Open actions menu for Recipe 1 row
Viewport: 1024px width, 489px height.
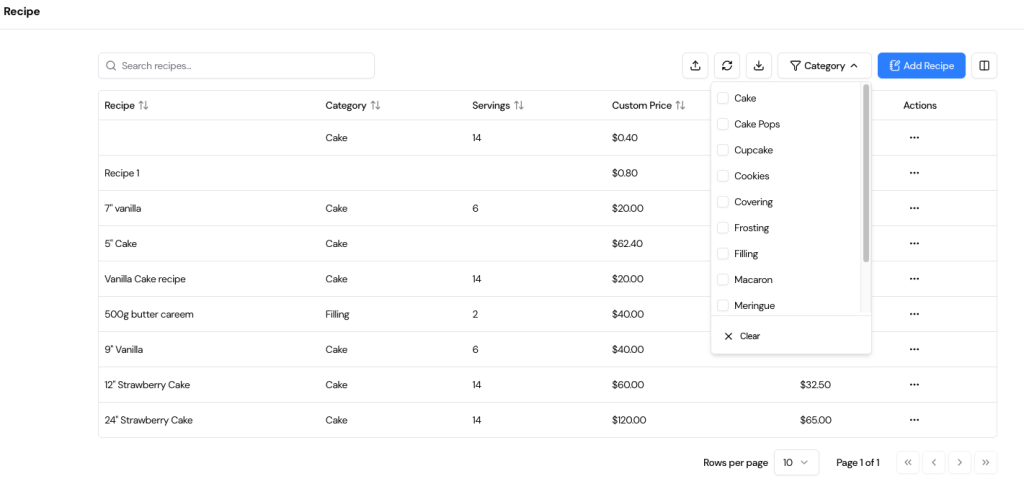(x=913, y=173)
